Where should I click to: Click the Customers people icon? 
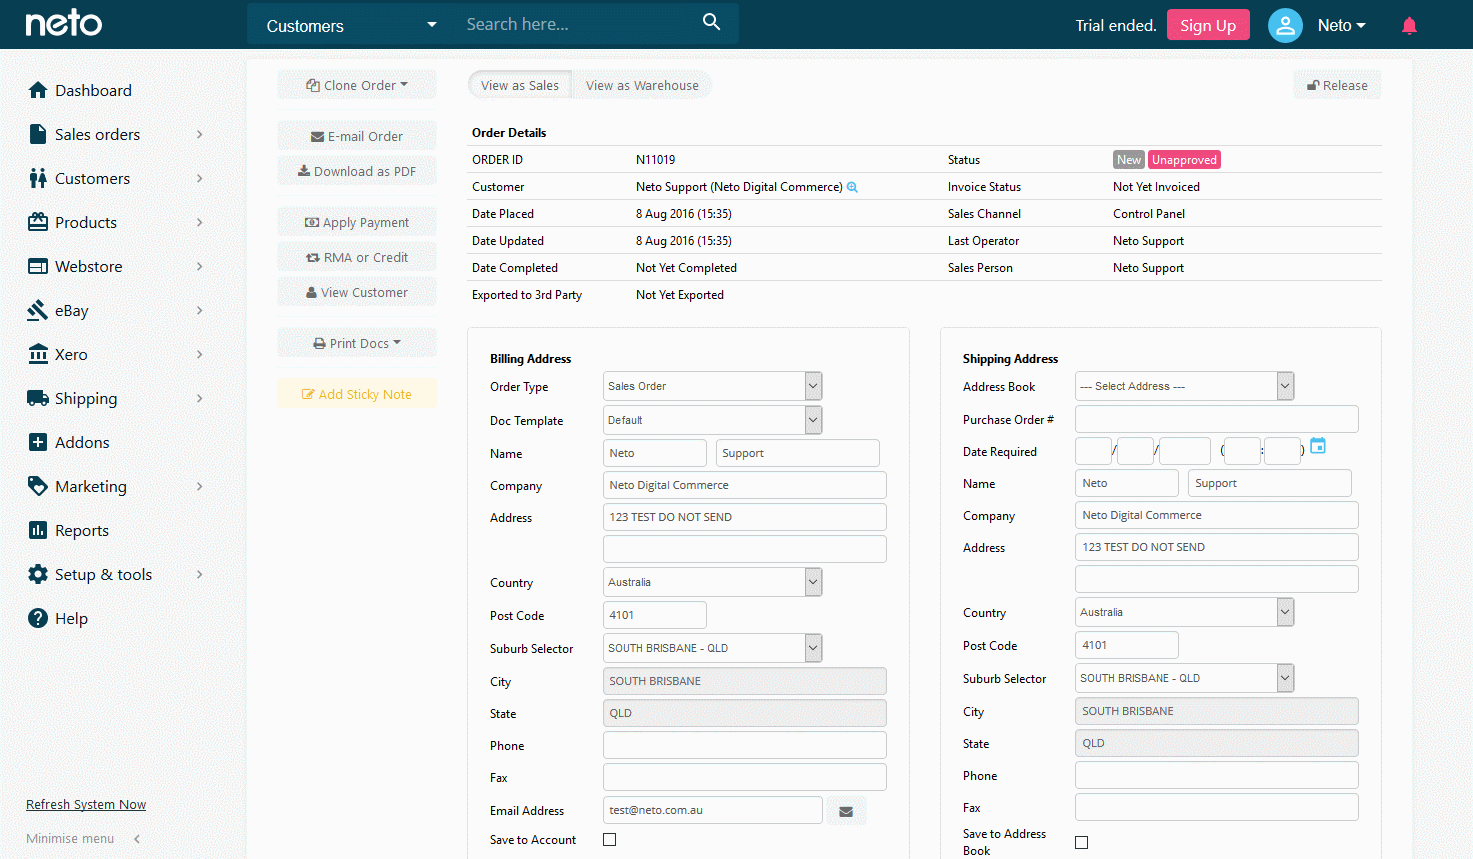(38, 178)
